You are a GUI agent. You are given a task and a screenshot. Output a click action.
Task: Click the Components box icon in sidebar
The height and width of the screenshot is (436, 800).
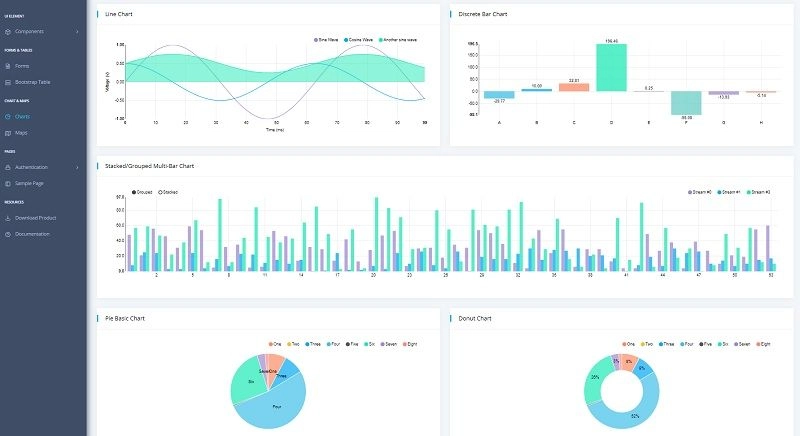click(x=8, y=32)
